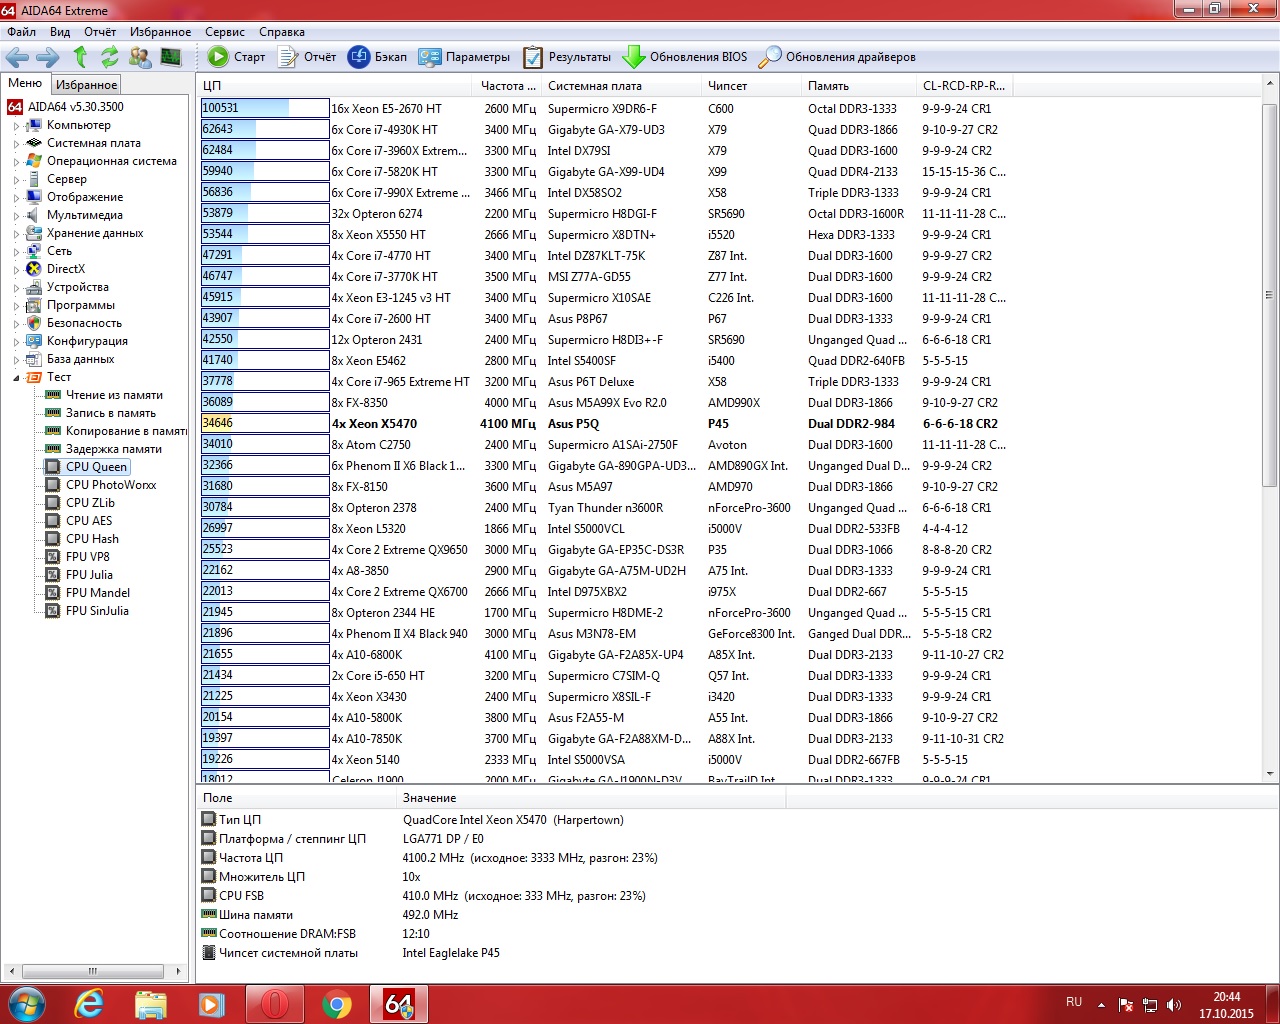
Task: Open the monitor graph icon in the toolbar
Action: click(x=171, y=57)
